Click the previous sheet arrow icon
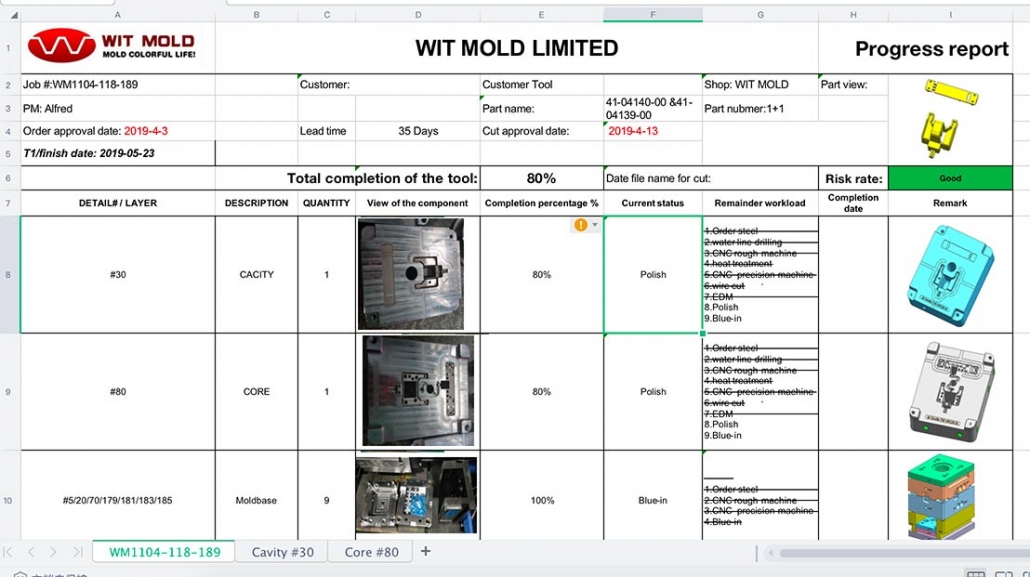The height and width of the screenshot is (577, 1030). click(31, 551)
